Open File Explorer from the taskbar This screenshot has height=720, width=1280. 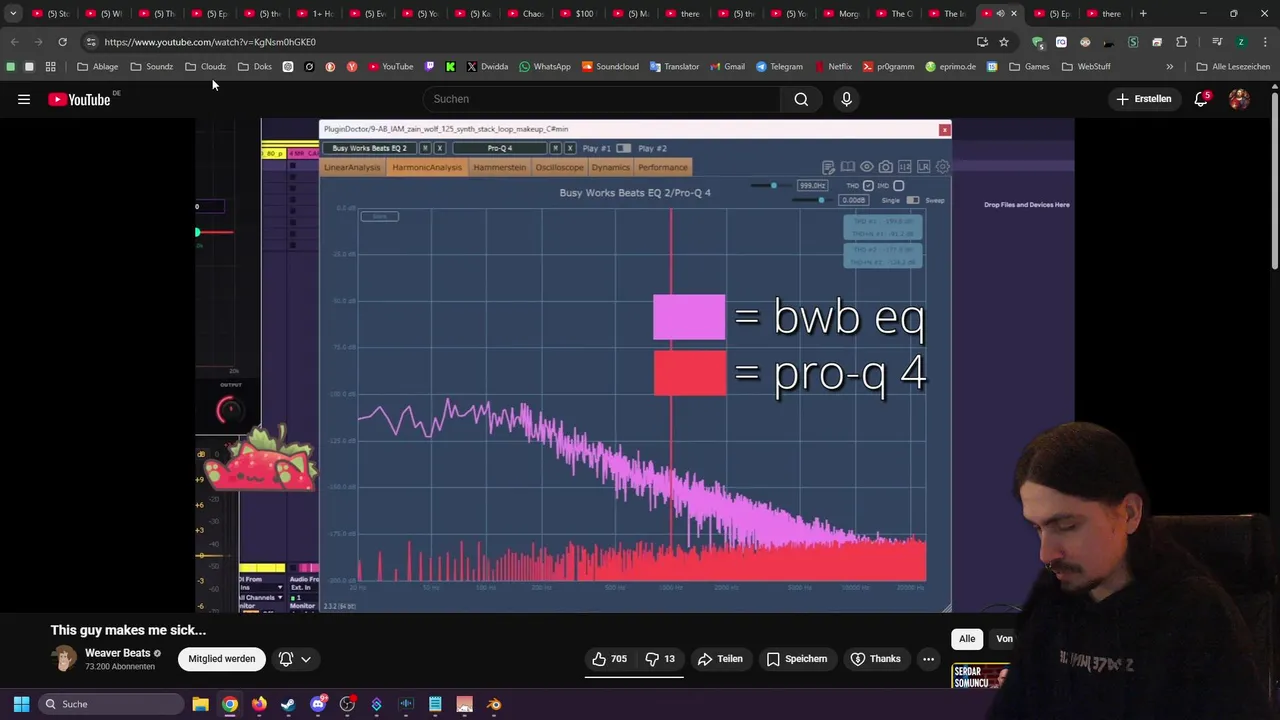pos(200,704)
